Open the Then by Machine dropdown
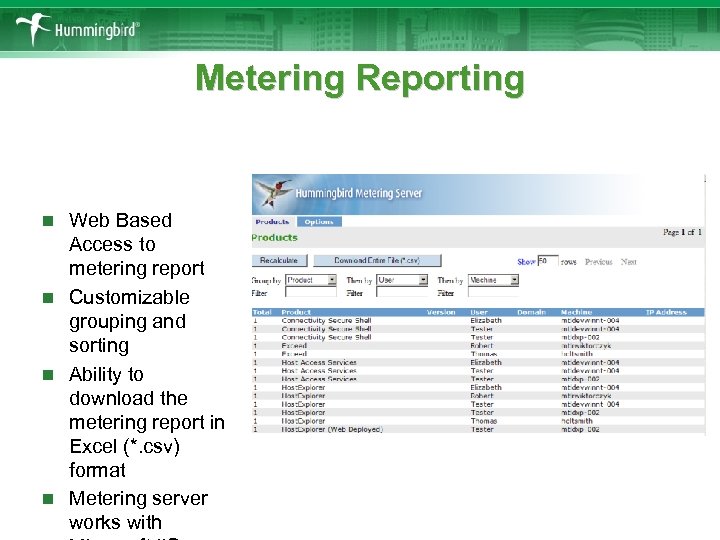Screen dimensions: 720x540 click(494, 280)
